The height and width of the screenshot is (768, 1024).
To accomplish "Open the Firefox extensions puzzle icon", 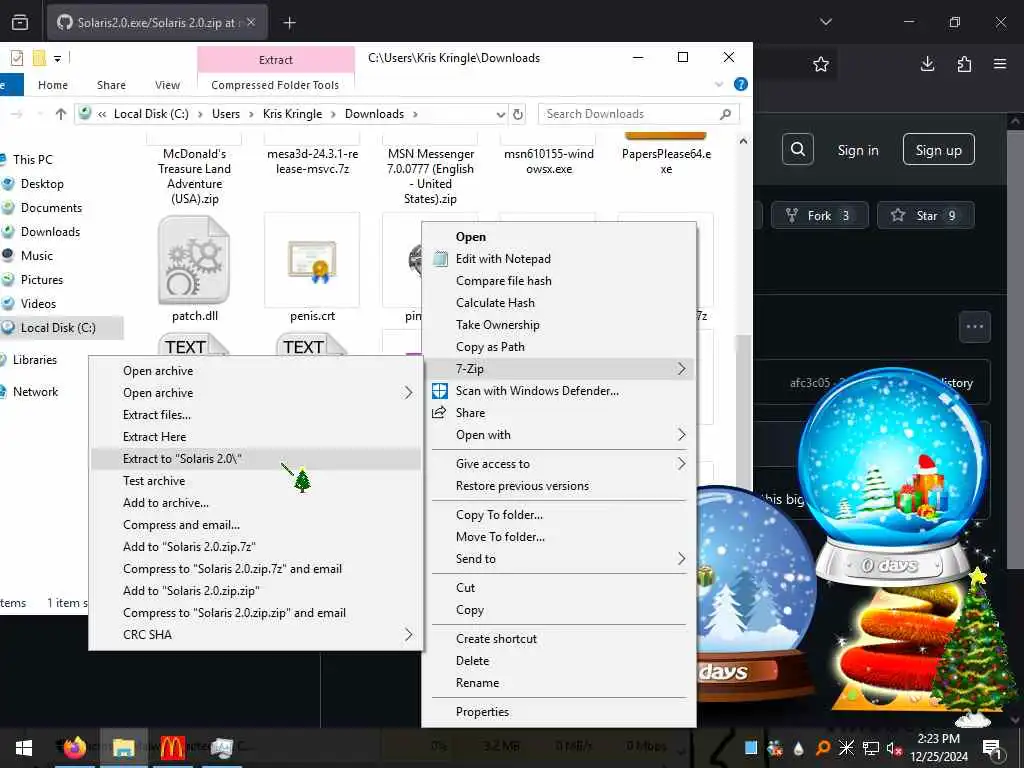I will tap(964, 64).
